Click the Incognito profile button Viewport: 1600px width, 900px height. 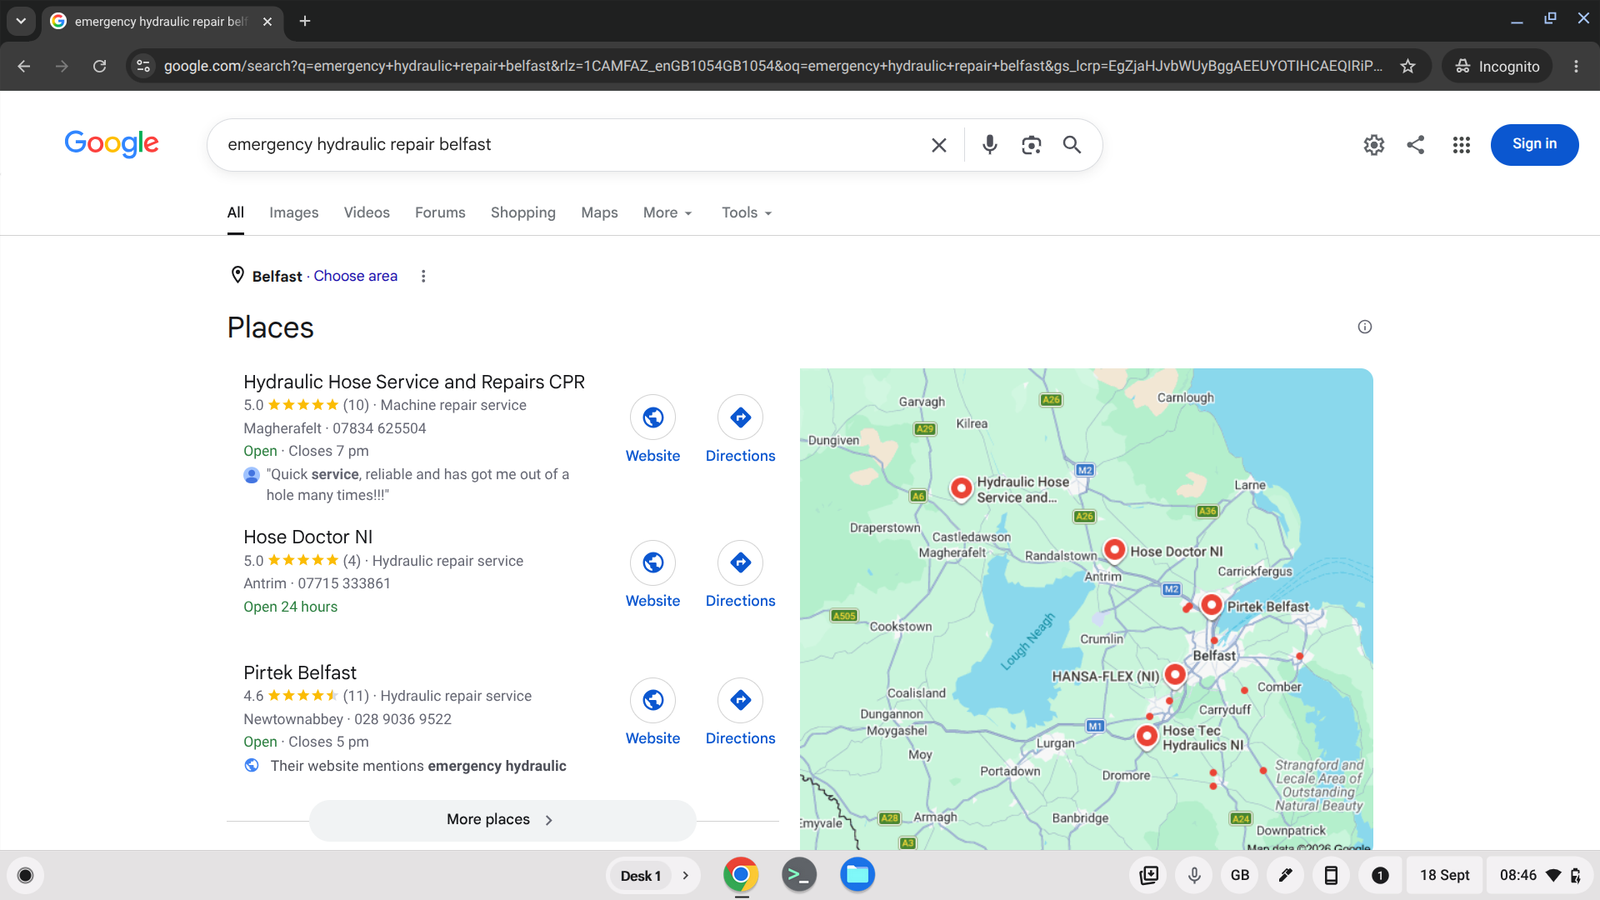[1497, 66]
